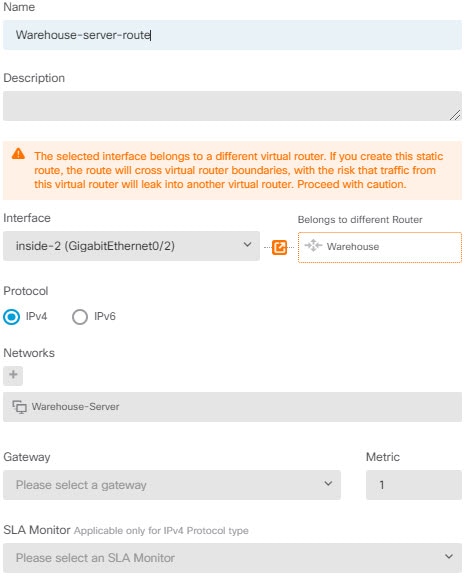466x577 pixels.
Task: Click the plus icon under Networks
Action: tap(13, 375)
